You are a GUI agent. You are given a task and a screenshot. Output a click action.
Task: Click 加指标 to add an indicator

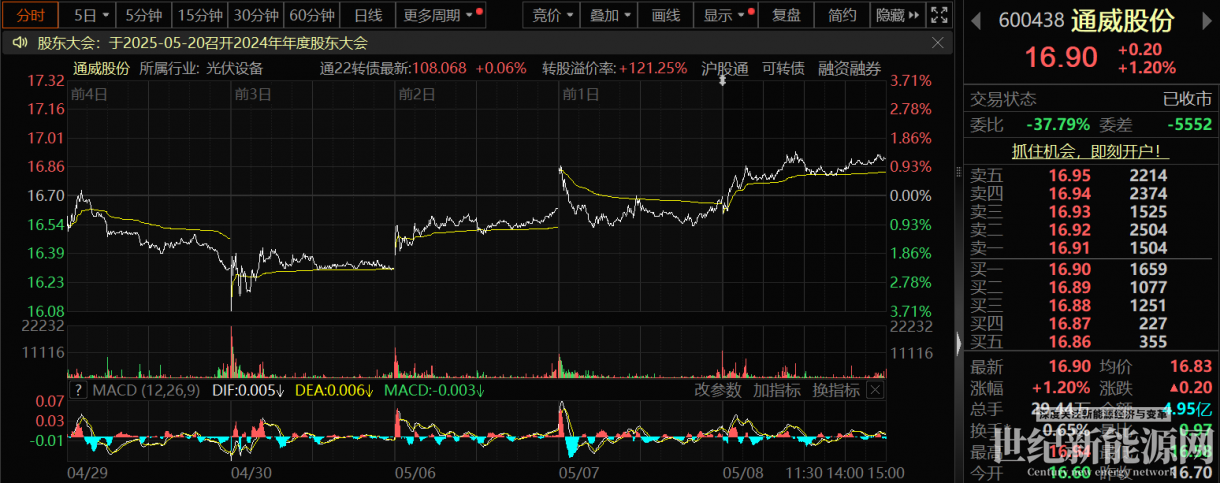click(x=777, y=390)
